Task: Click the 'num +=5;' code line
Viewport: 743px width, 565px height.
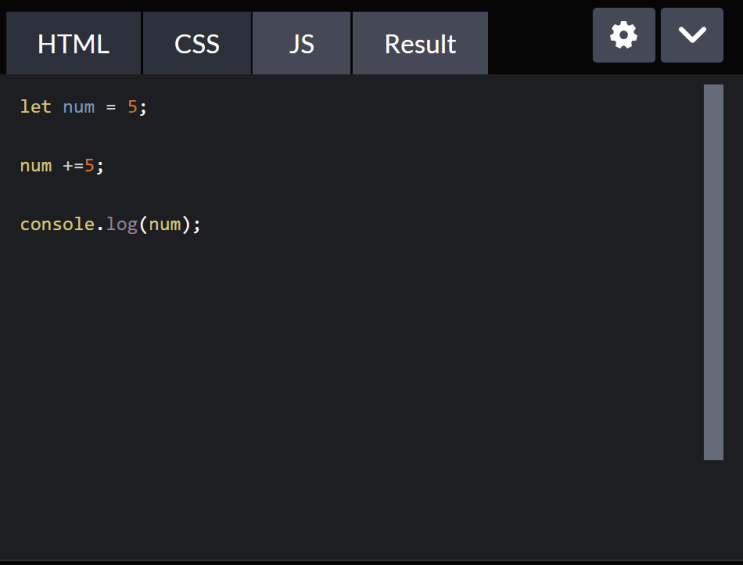Action: [62, 166]
